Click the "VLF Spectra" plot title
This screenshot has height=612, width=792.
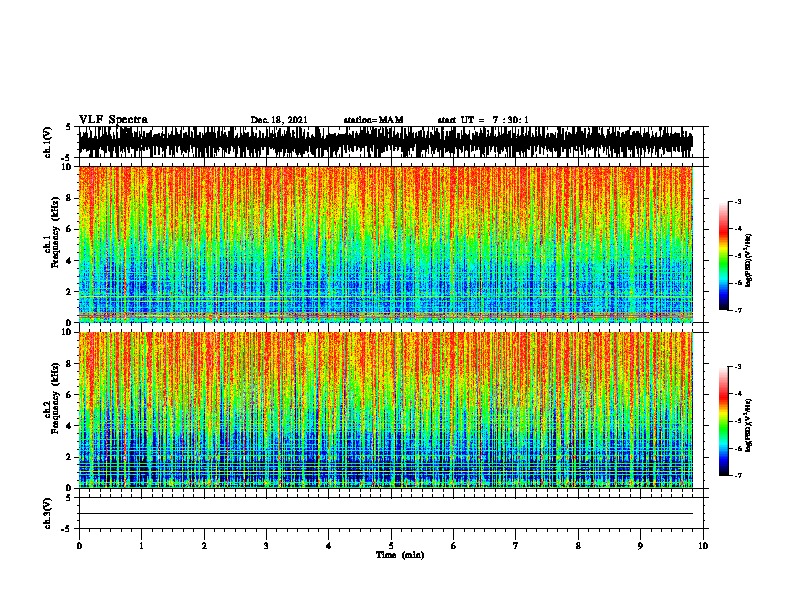[x=113, y=120]
